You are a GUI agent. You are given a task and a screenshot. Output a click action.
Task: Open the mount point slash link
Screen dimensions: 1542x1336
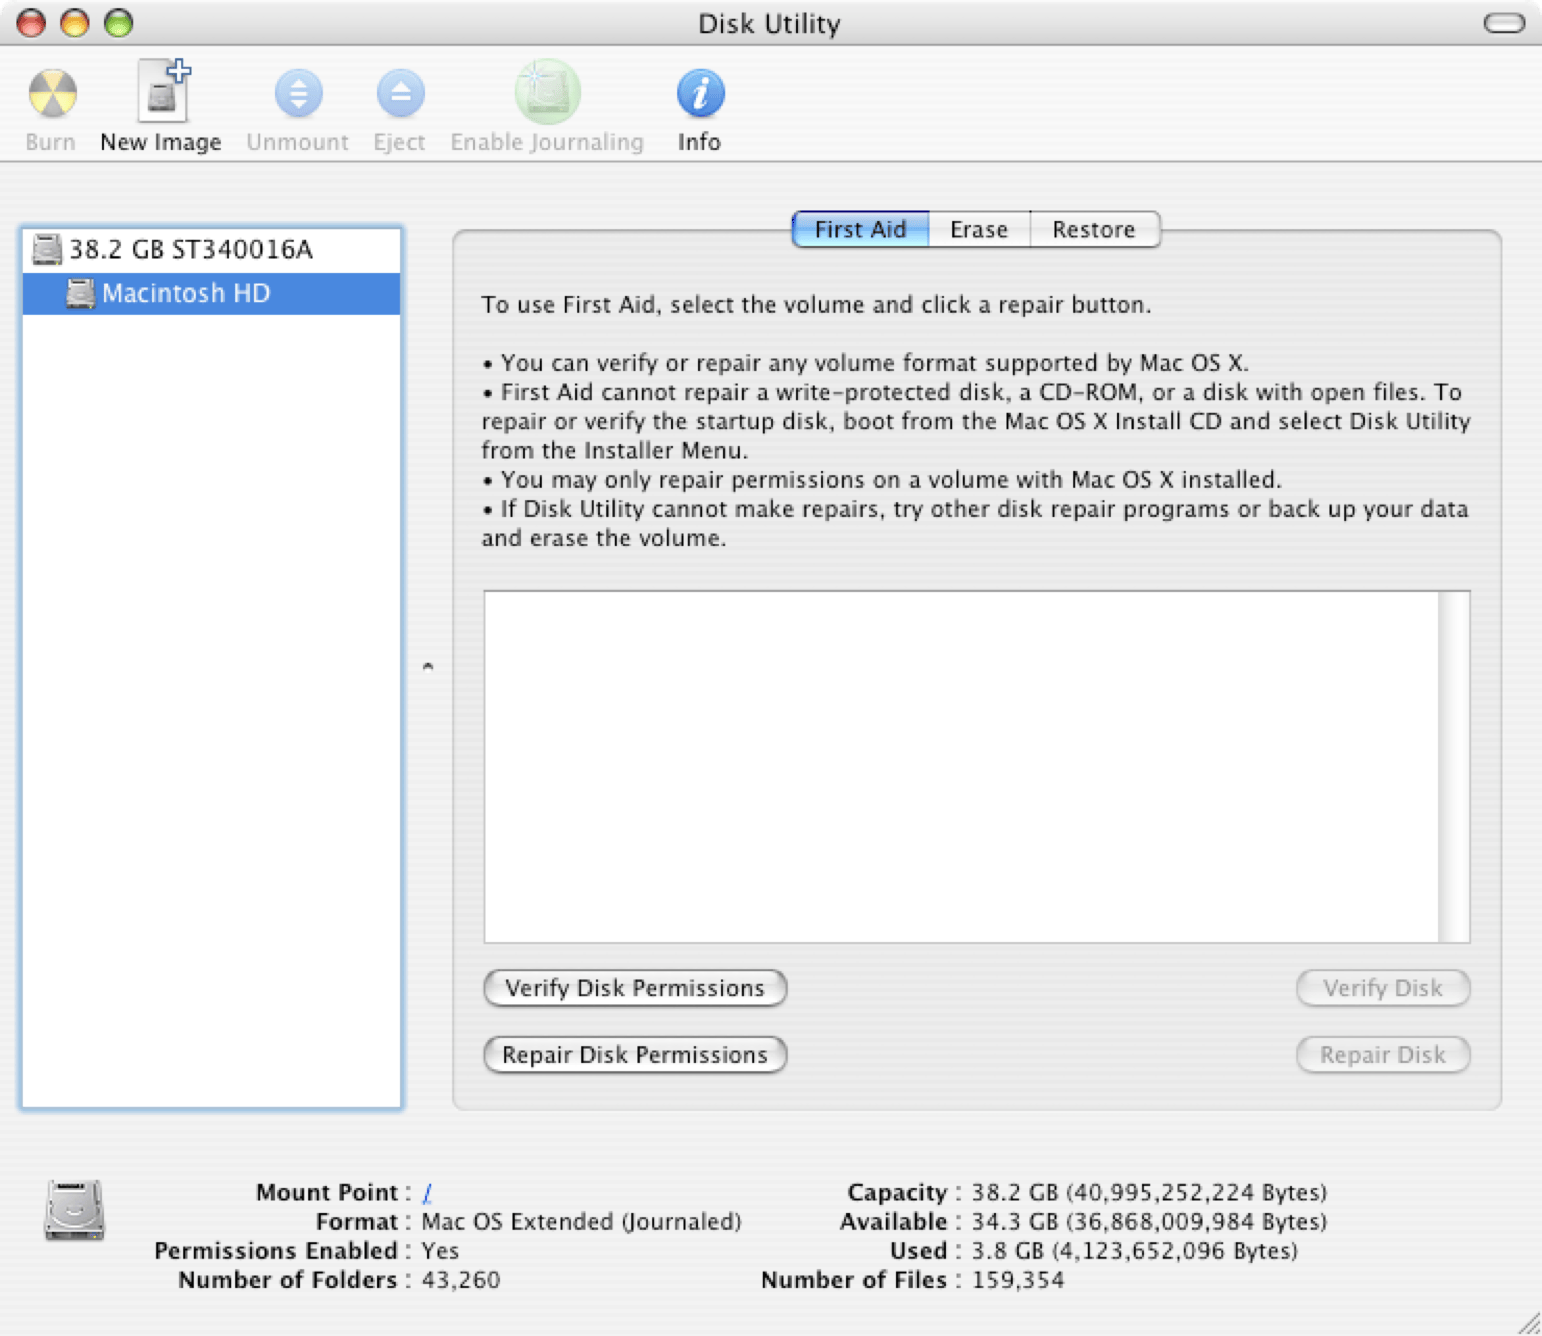427,1192
